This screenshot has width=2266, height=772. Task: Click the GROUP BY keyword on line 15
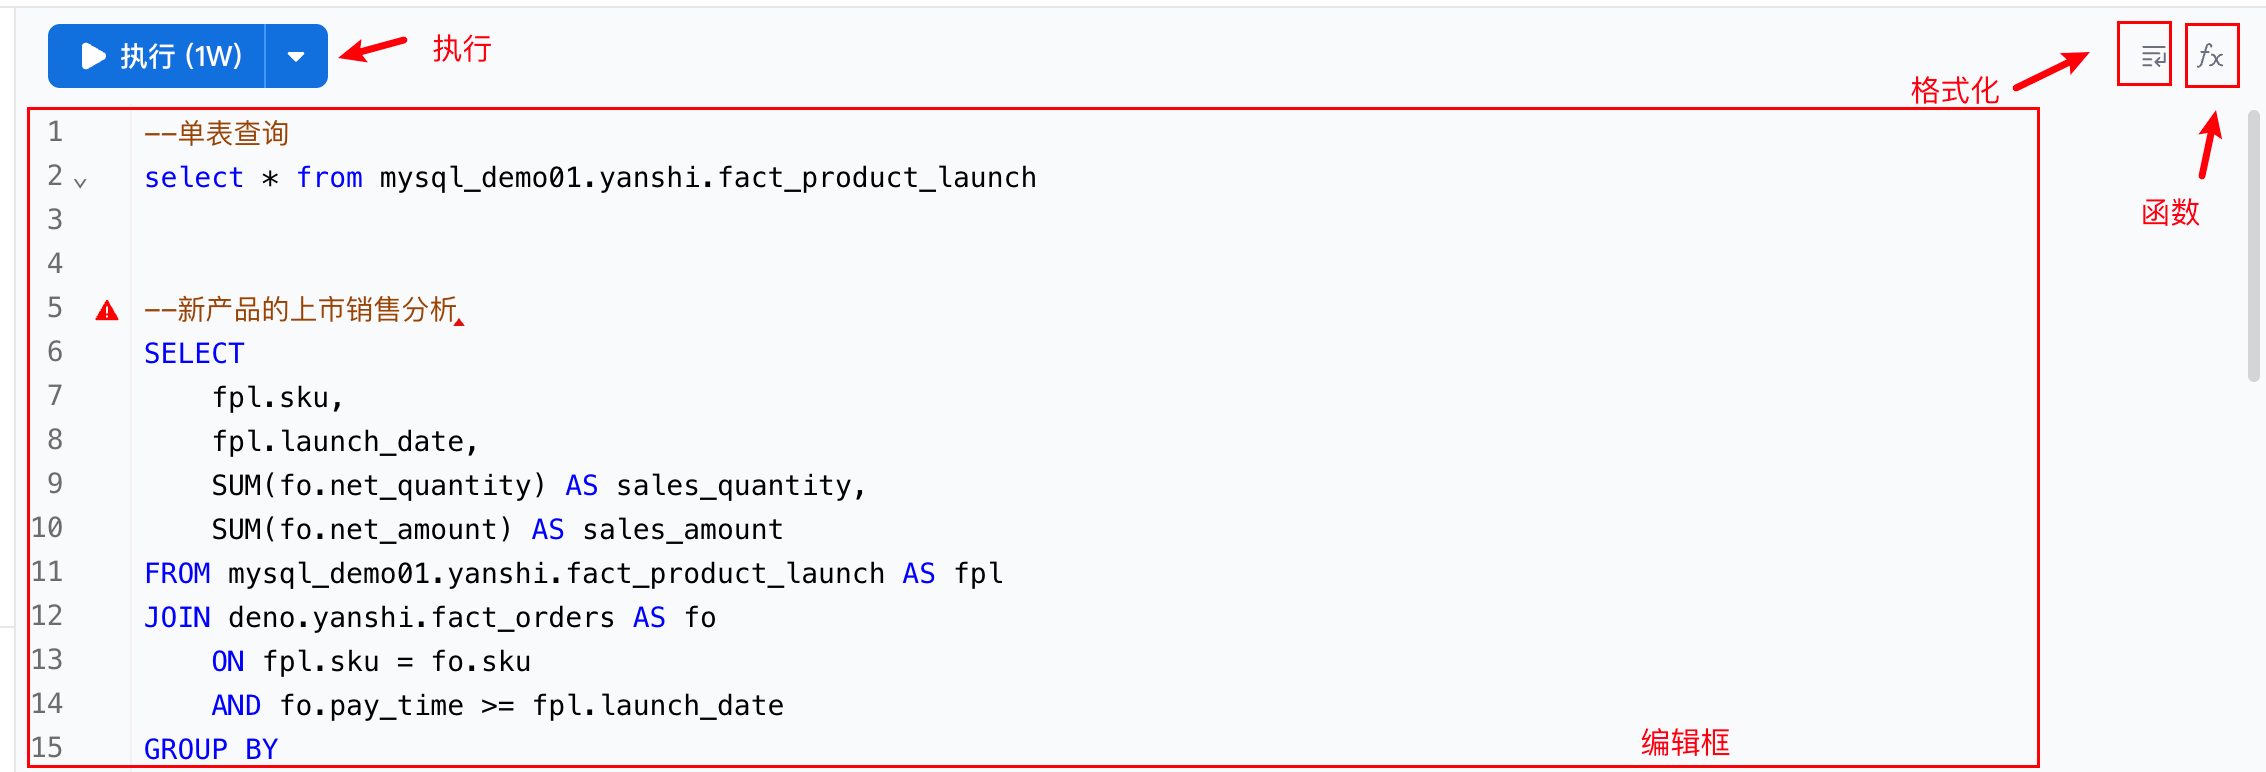pos(211,749)
